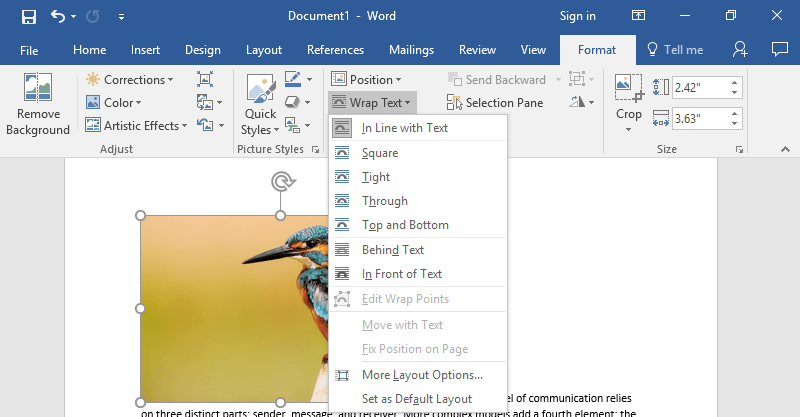The width and height of the screenshot is (800, 417).
Task: Switch to the Layout ribbon tab
Action: pyautogui.click(x=264, y=50)
